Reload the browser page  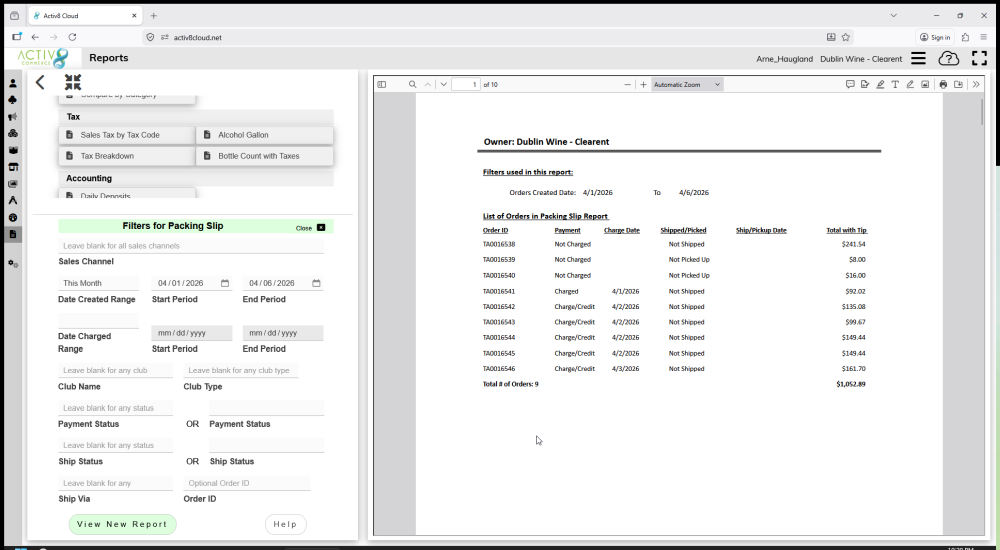tap(72, 37)
